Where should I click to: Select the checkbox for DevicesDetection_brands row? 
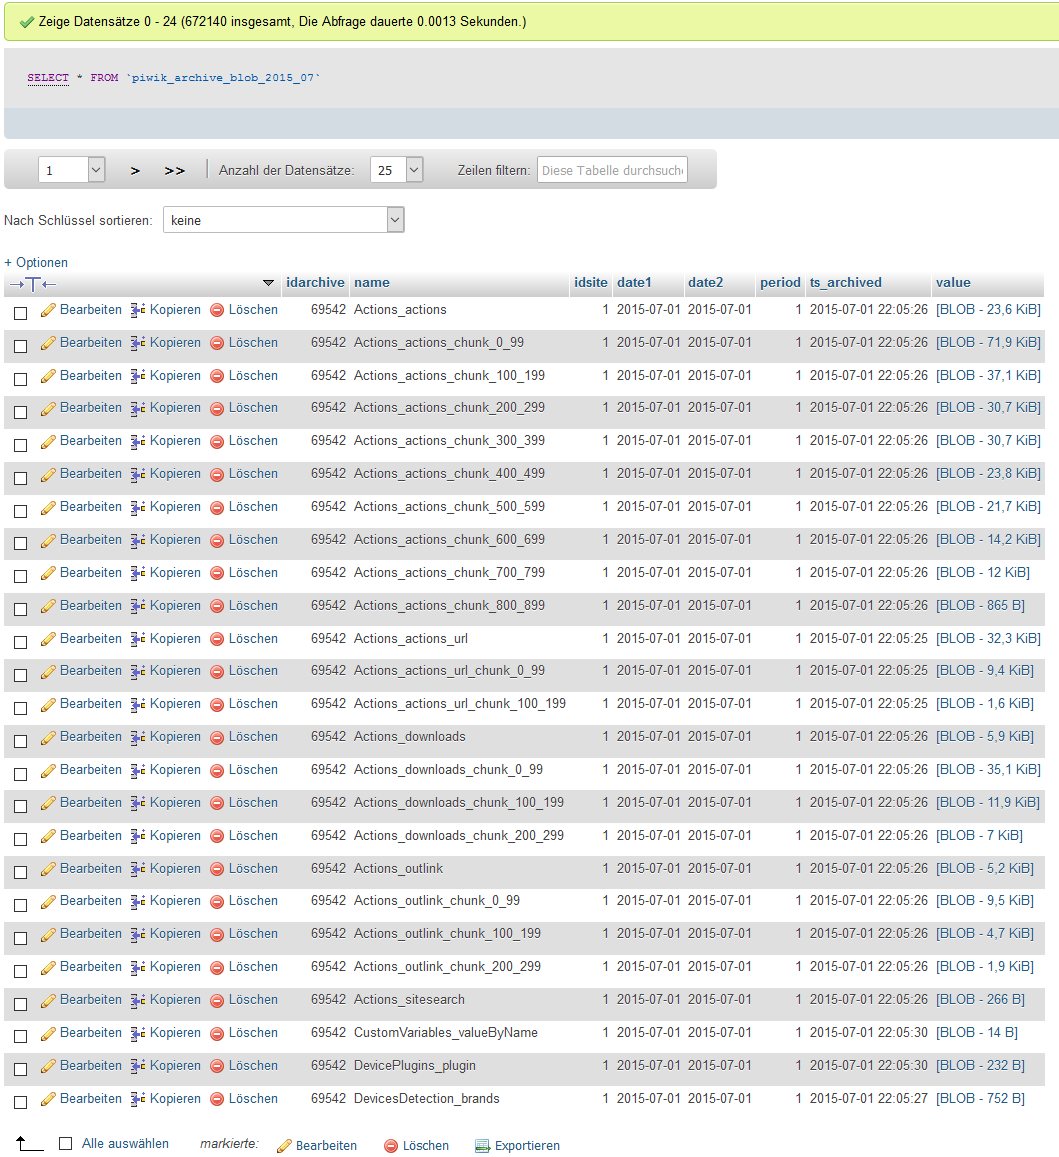tap(20, 1102)
